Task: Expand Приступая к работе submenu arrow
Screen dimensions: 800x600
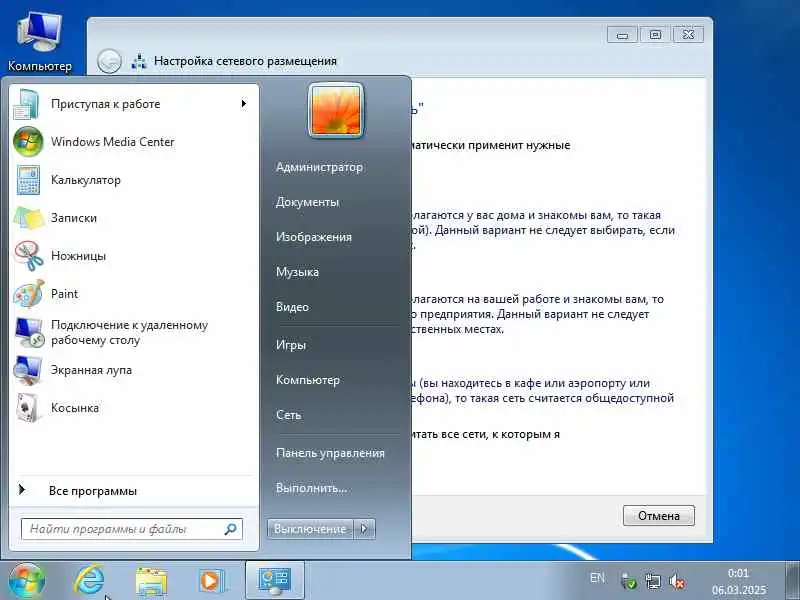Action: (244, 104)
